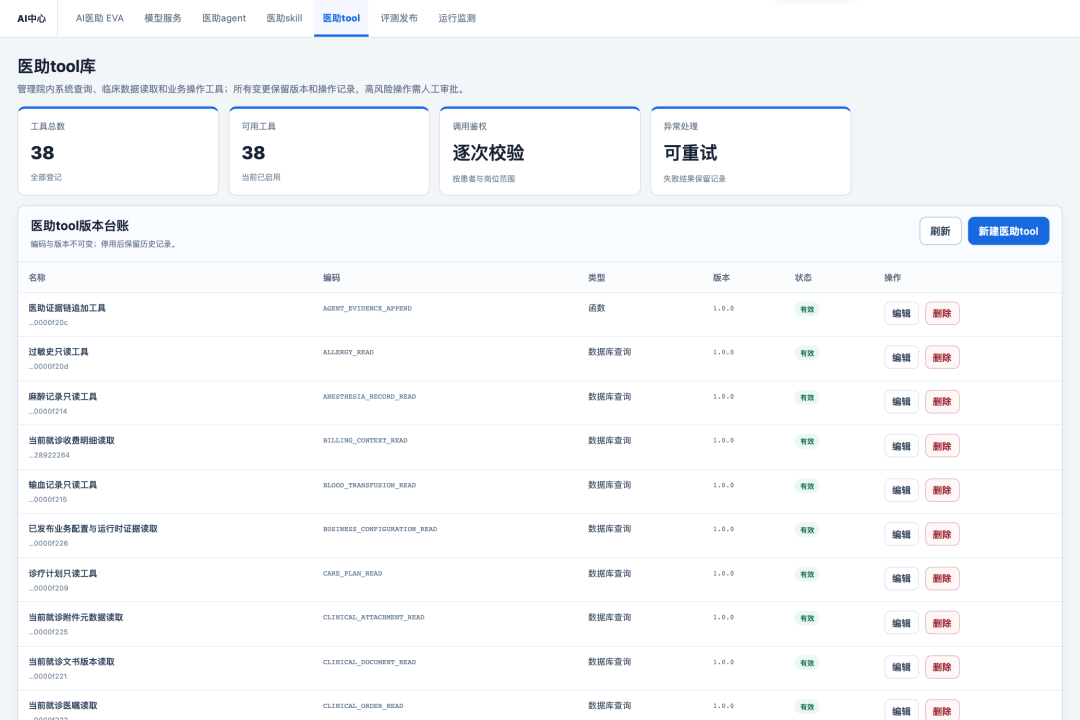
Task: Click the 编码 column header
Action: tap(331, 278)
